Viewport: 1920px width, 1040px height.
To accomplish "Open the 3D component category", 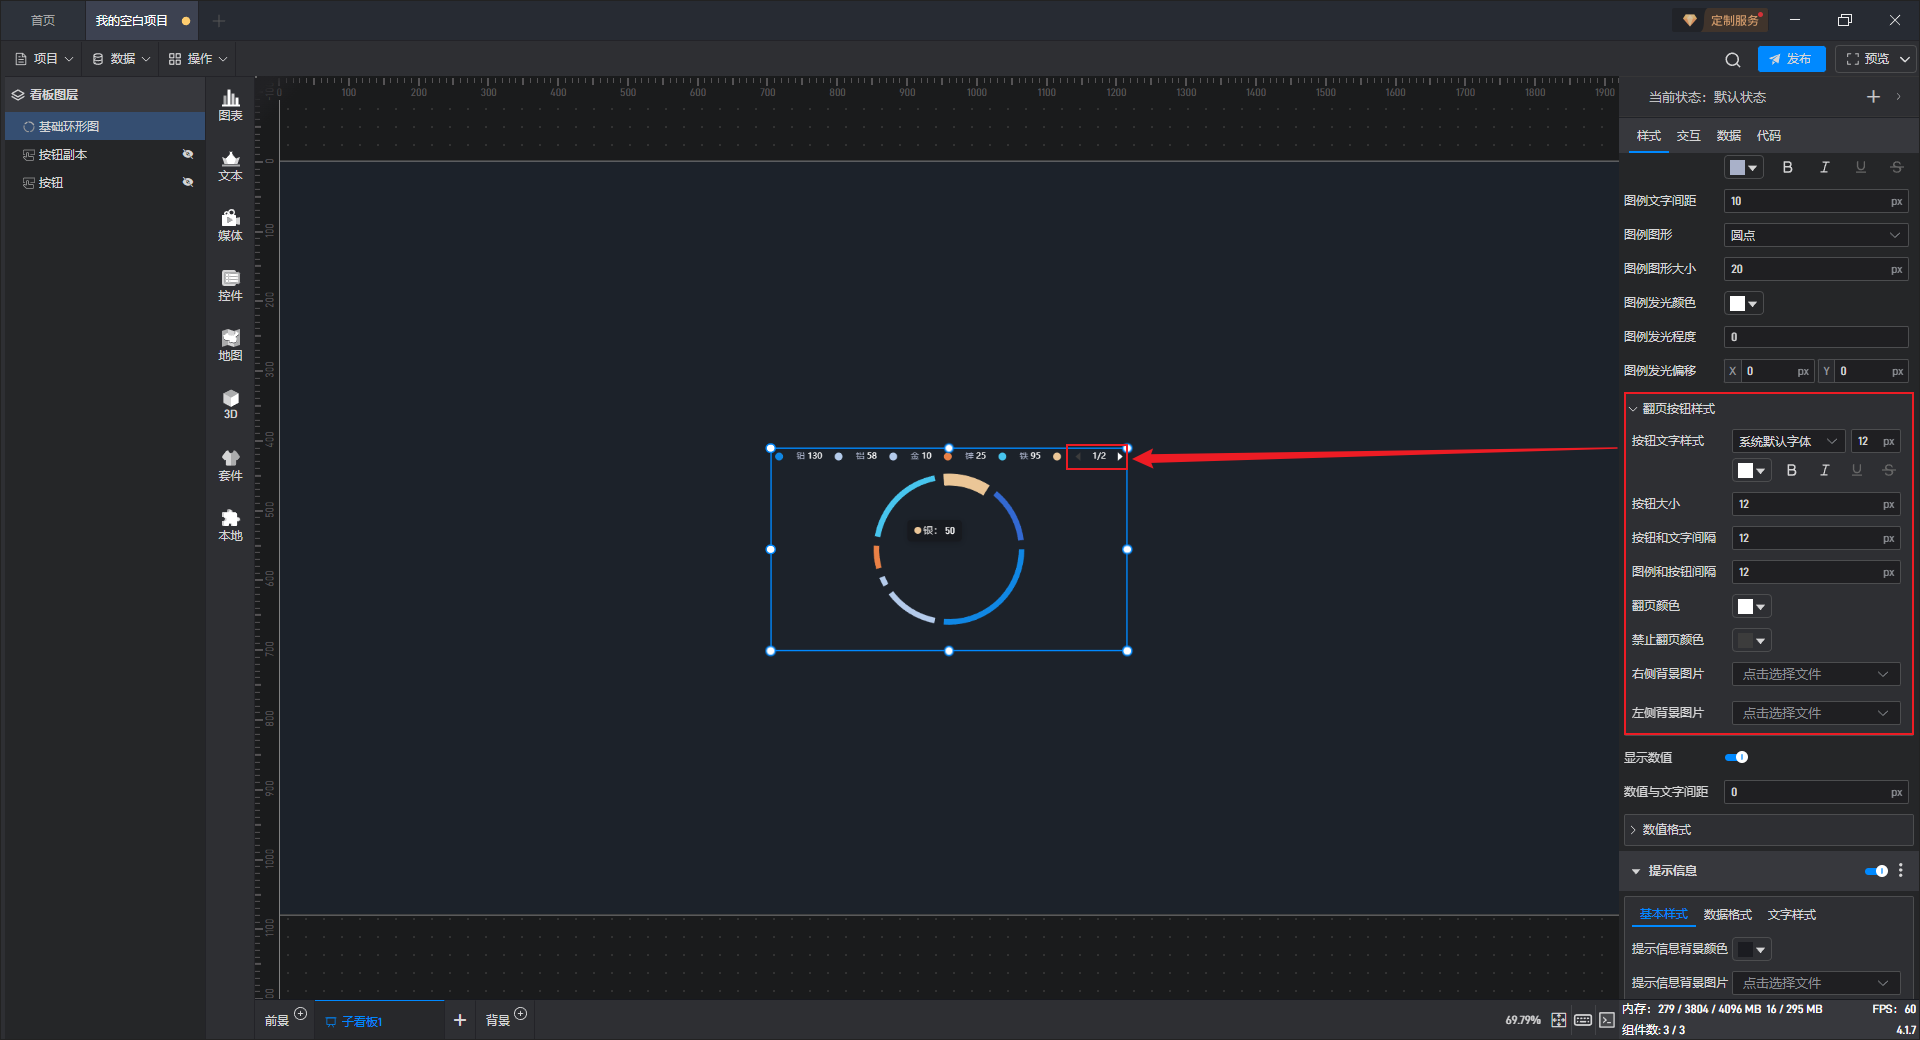I will [x=230, y=404].
